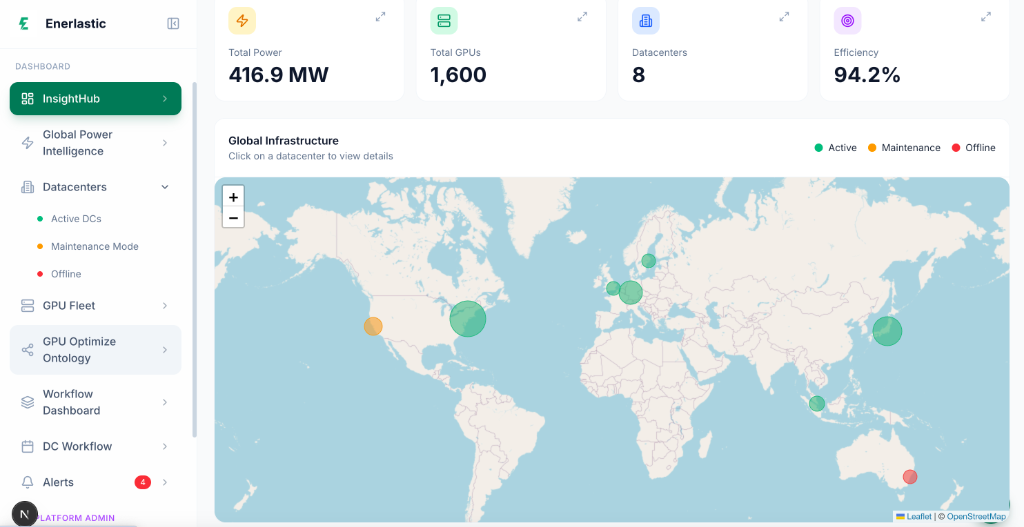Click the DC Workflow calendar icon

(27, 447)
